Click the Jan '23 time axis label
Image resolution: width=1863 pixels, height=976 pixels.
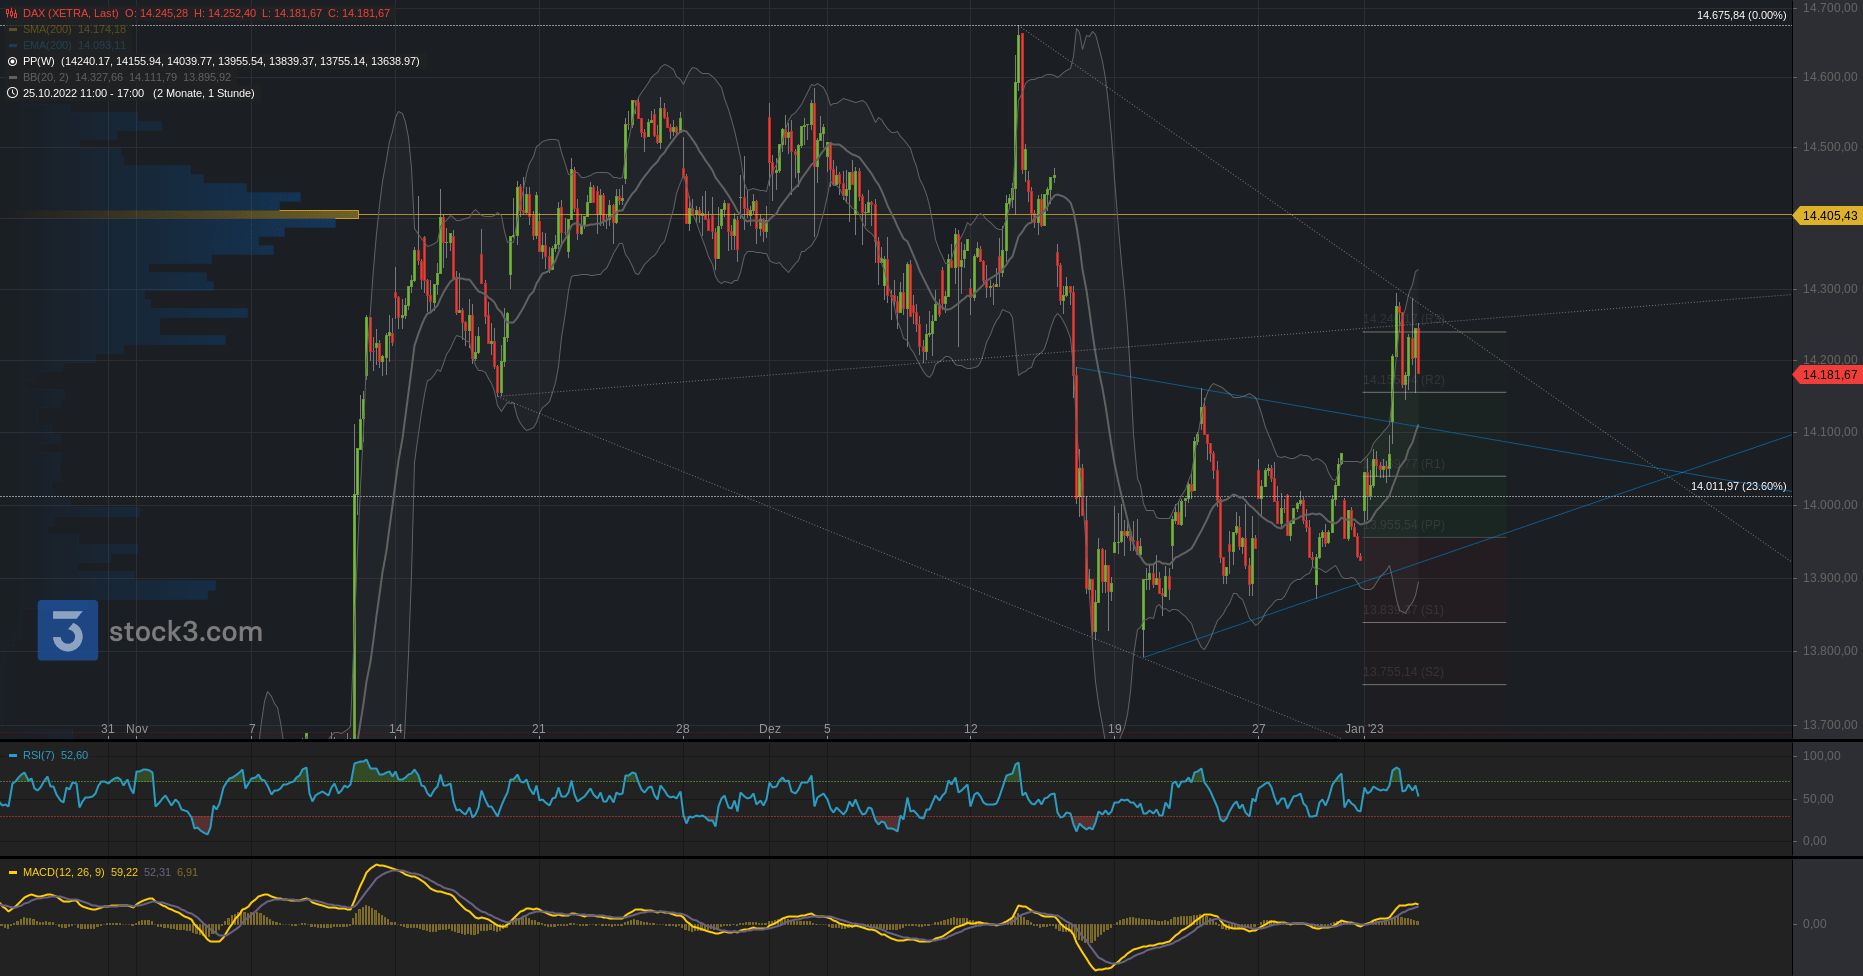click(x=1364, y=729)
